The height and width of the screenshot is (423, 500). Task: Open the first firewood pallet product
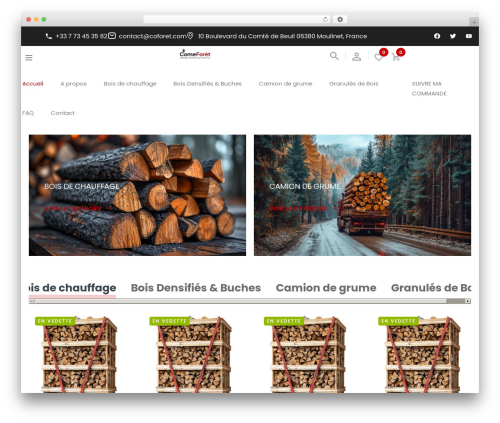tap(79, 355)
